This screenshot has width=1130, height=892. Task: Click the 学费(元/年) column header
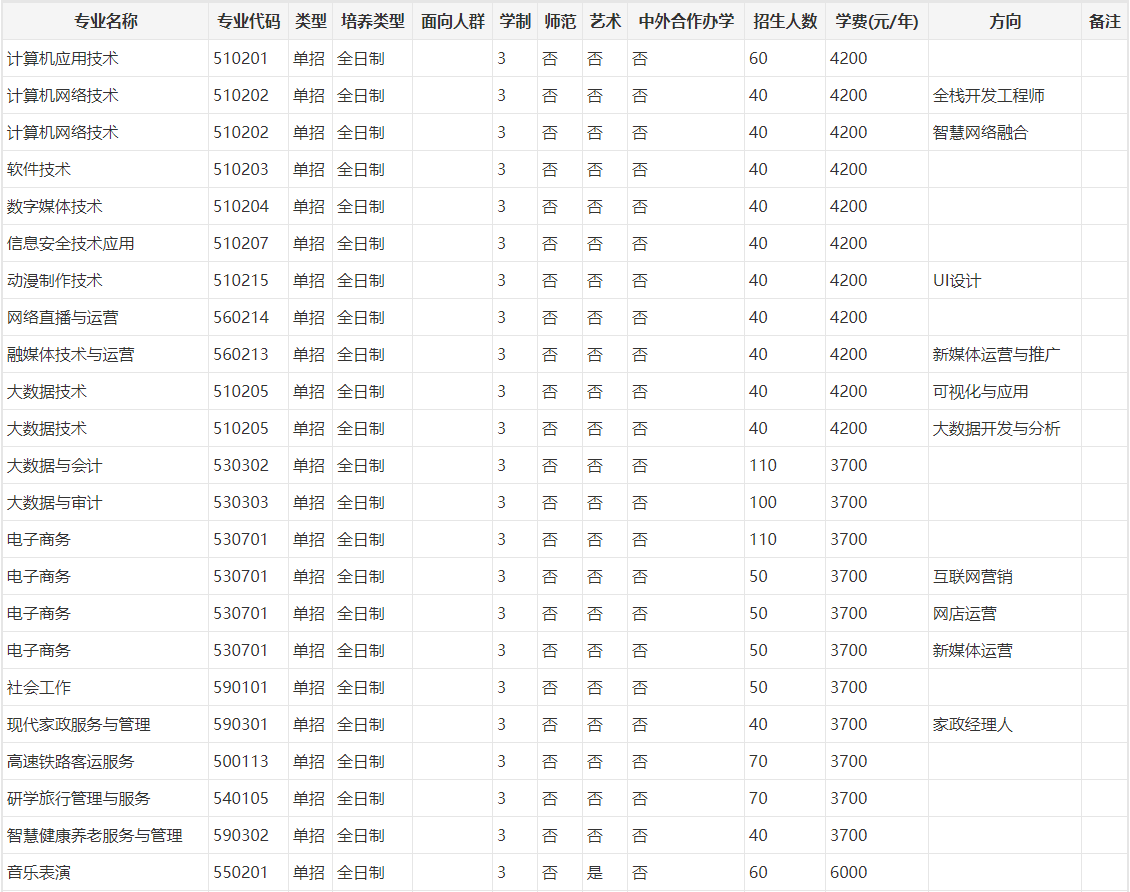pos(877,22)
